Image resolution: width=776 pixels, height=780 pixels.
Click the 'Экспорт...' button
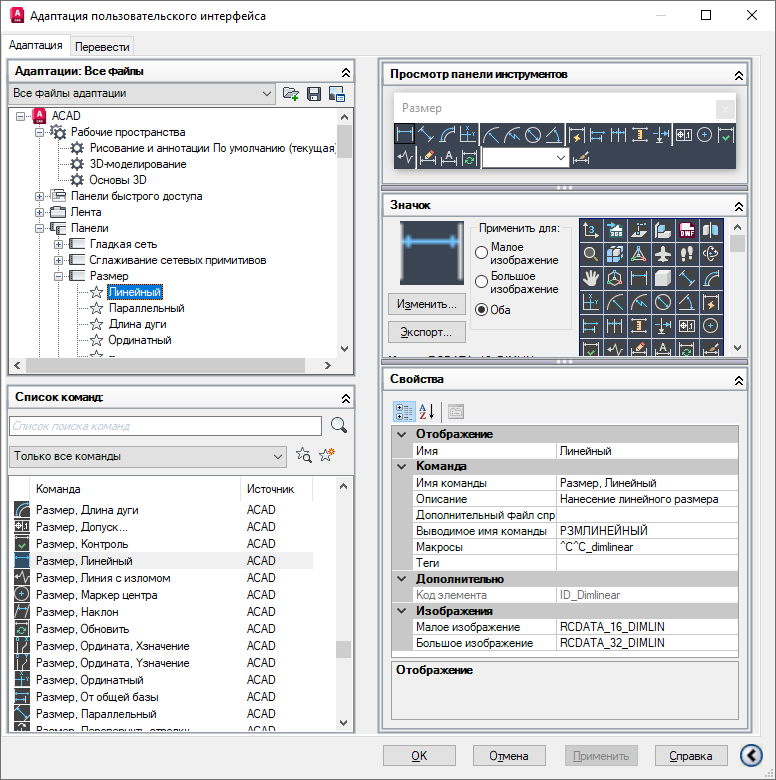[x=427, y=332]
